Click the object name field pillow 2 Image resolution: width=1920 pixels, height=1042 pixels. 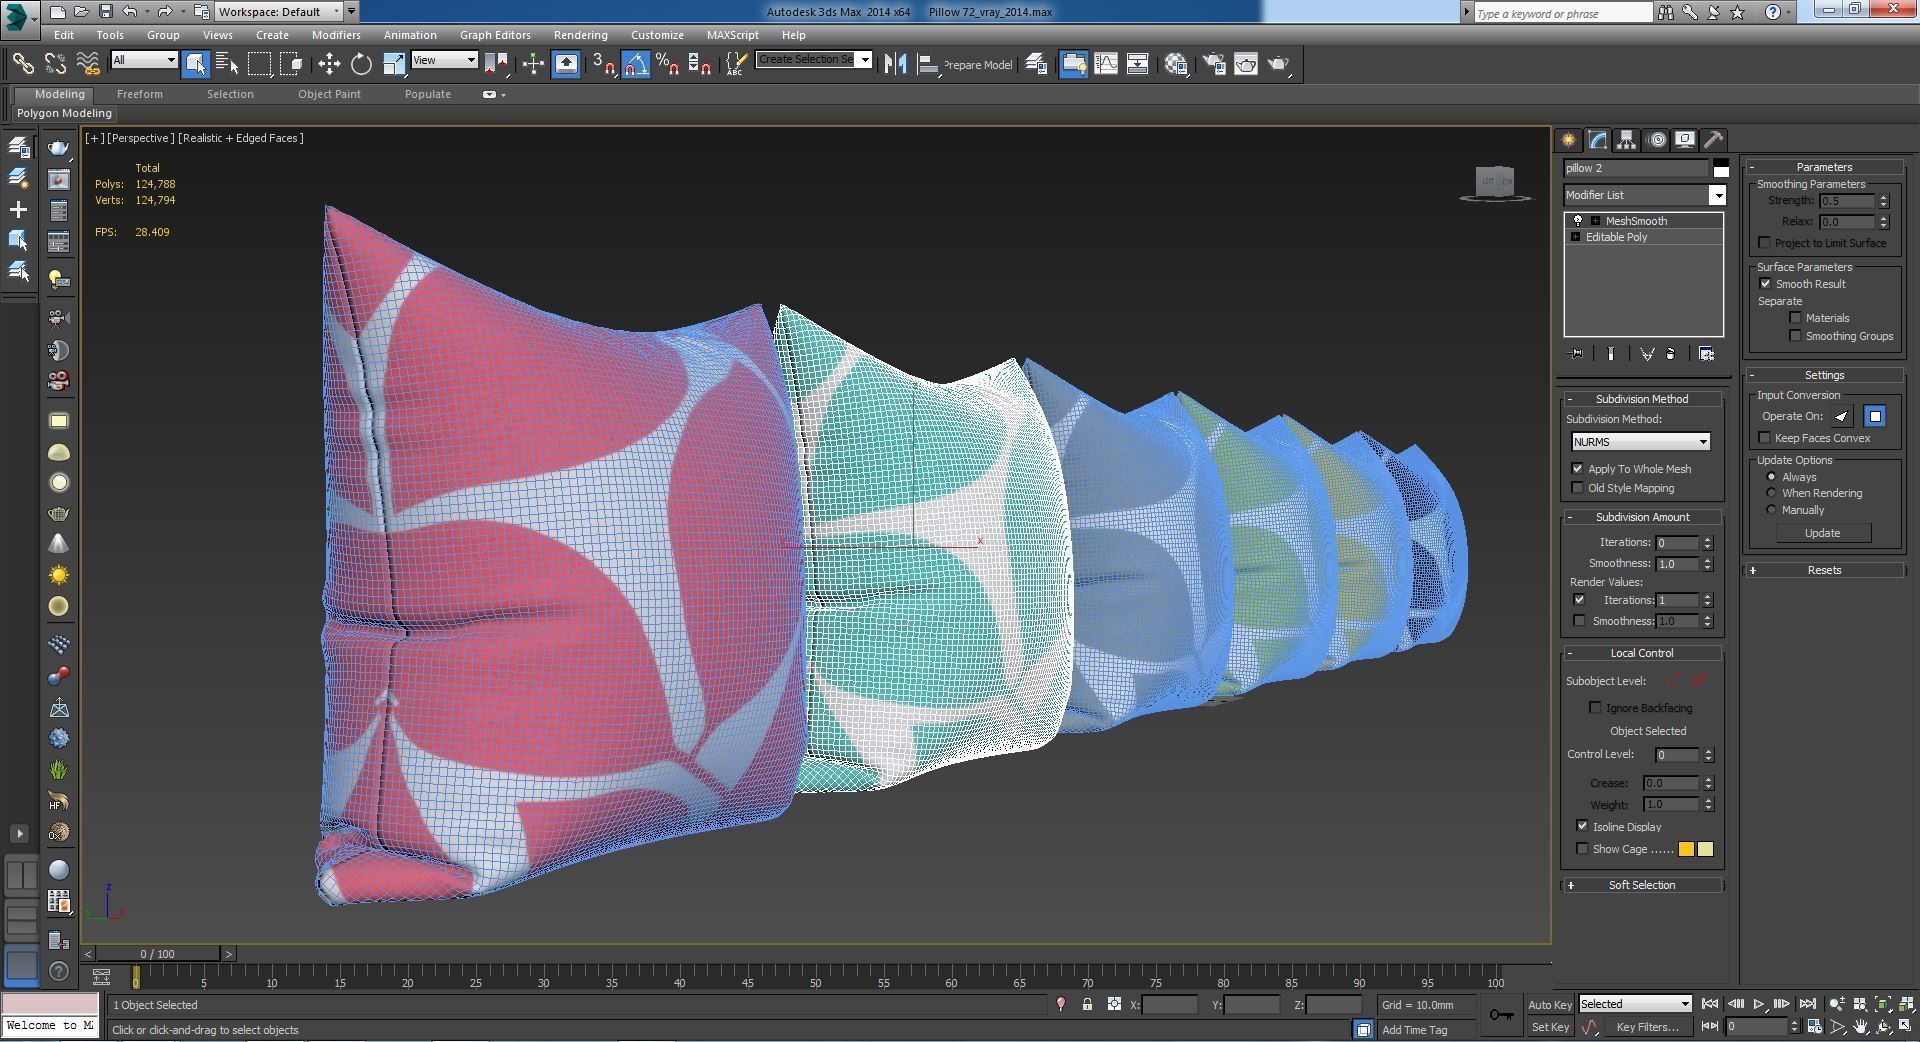pos(1636,168)
